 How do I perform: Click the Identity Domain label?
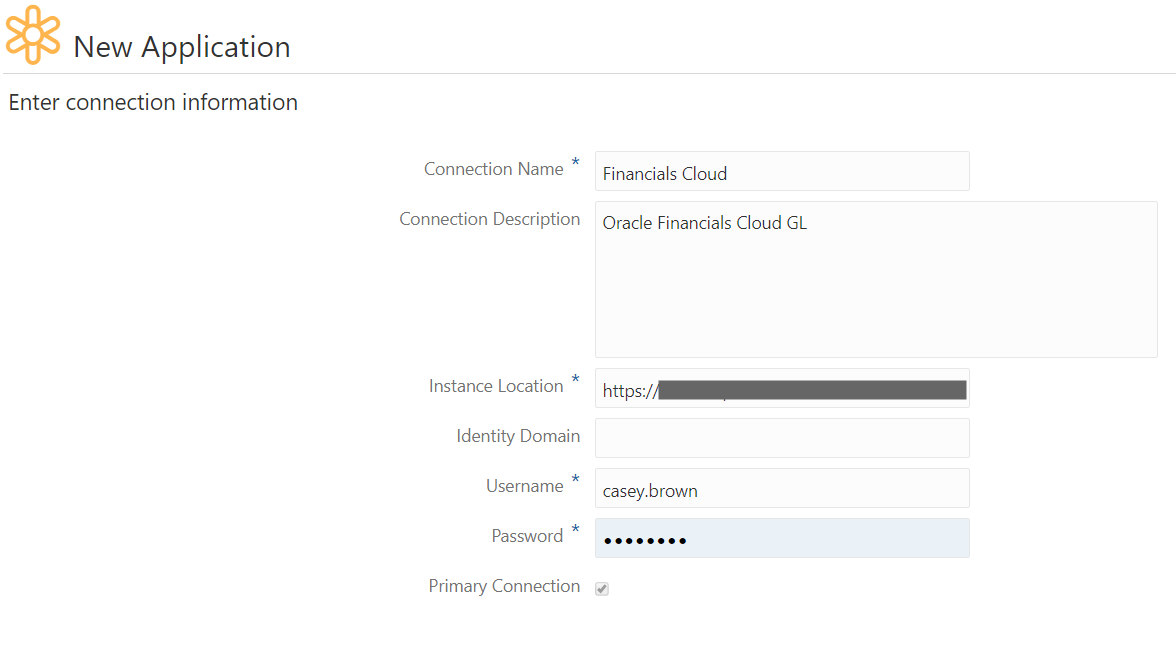click(518, 436)
